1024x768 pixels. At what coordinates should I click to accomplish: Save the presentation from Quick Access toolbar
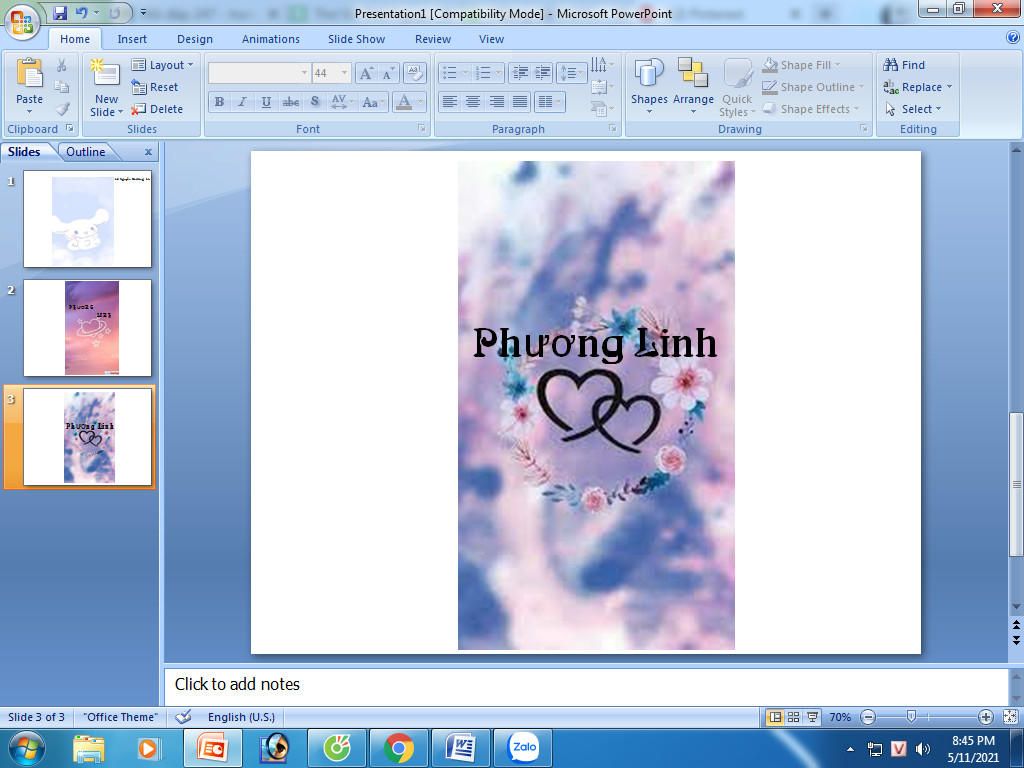[59, 13]
